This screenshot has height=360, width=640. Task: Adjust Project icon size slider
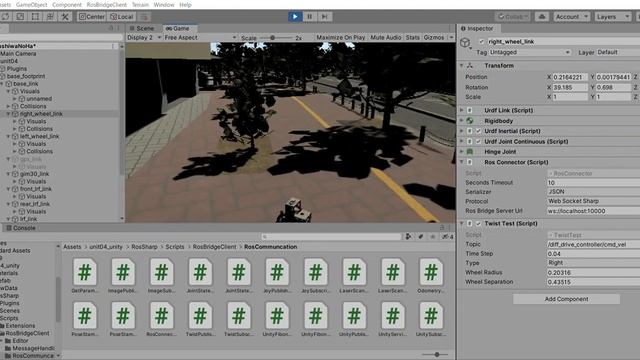coord(436,355)
